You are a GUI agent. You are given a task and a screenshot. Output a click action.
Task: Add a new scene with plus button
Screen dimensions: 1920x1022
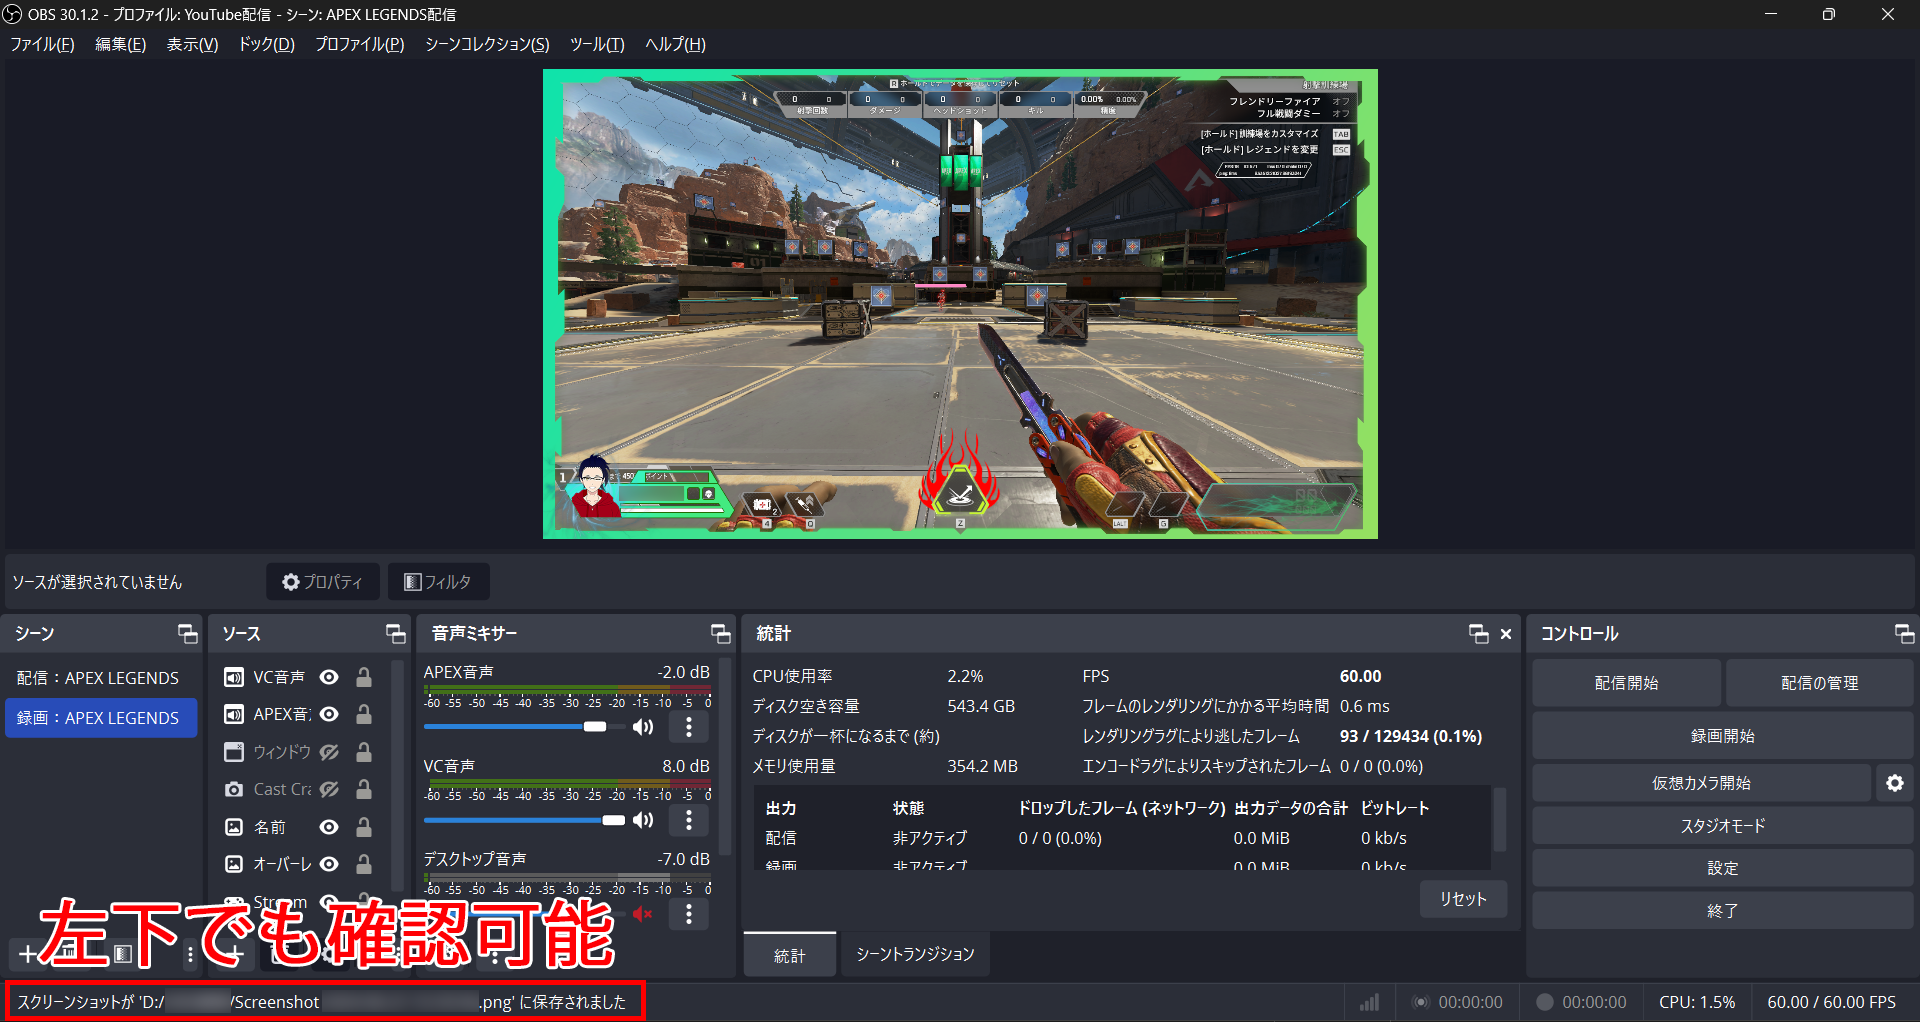27,954
